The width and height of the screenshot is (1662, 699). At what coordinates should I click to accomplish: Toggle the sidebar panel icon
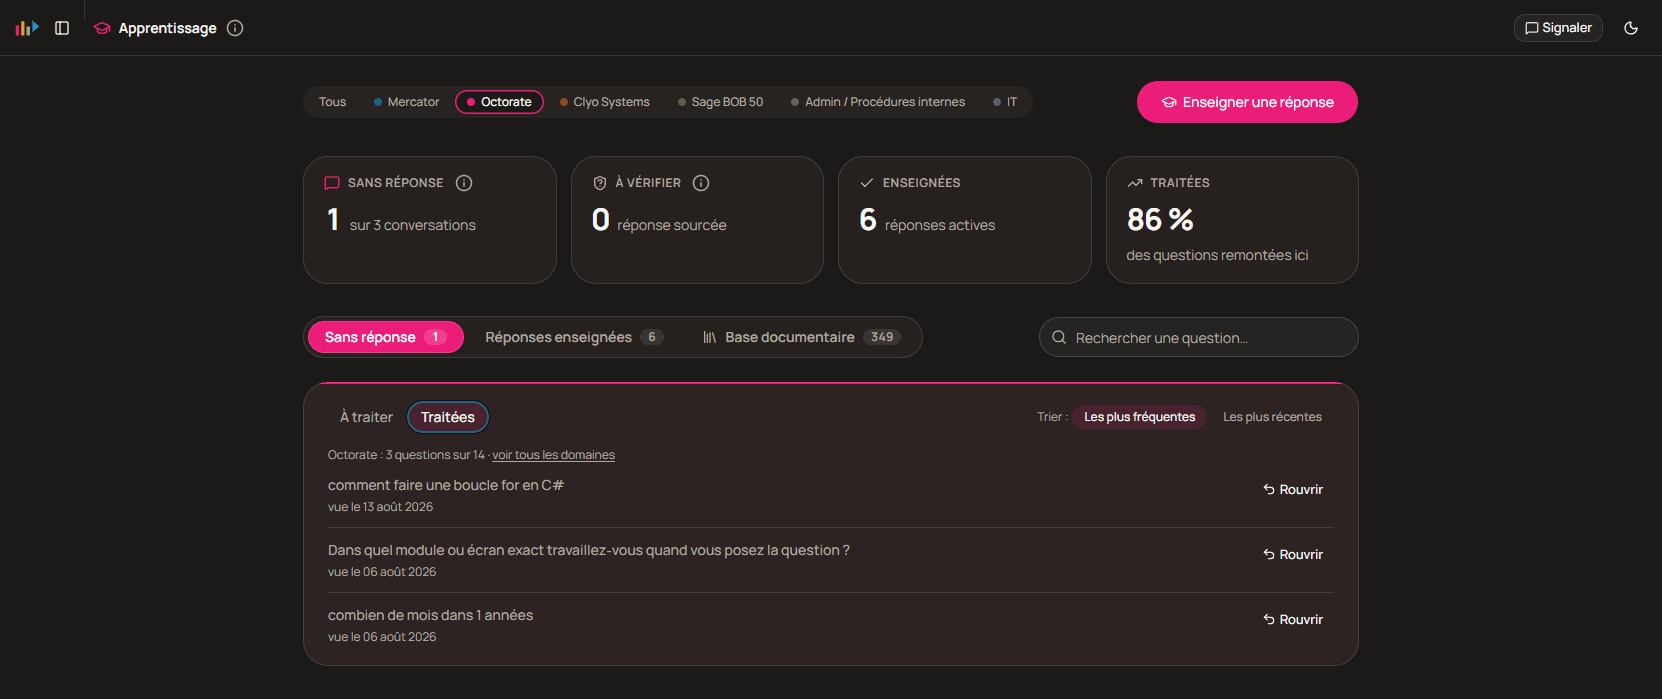point(62,28)
